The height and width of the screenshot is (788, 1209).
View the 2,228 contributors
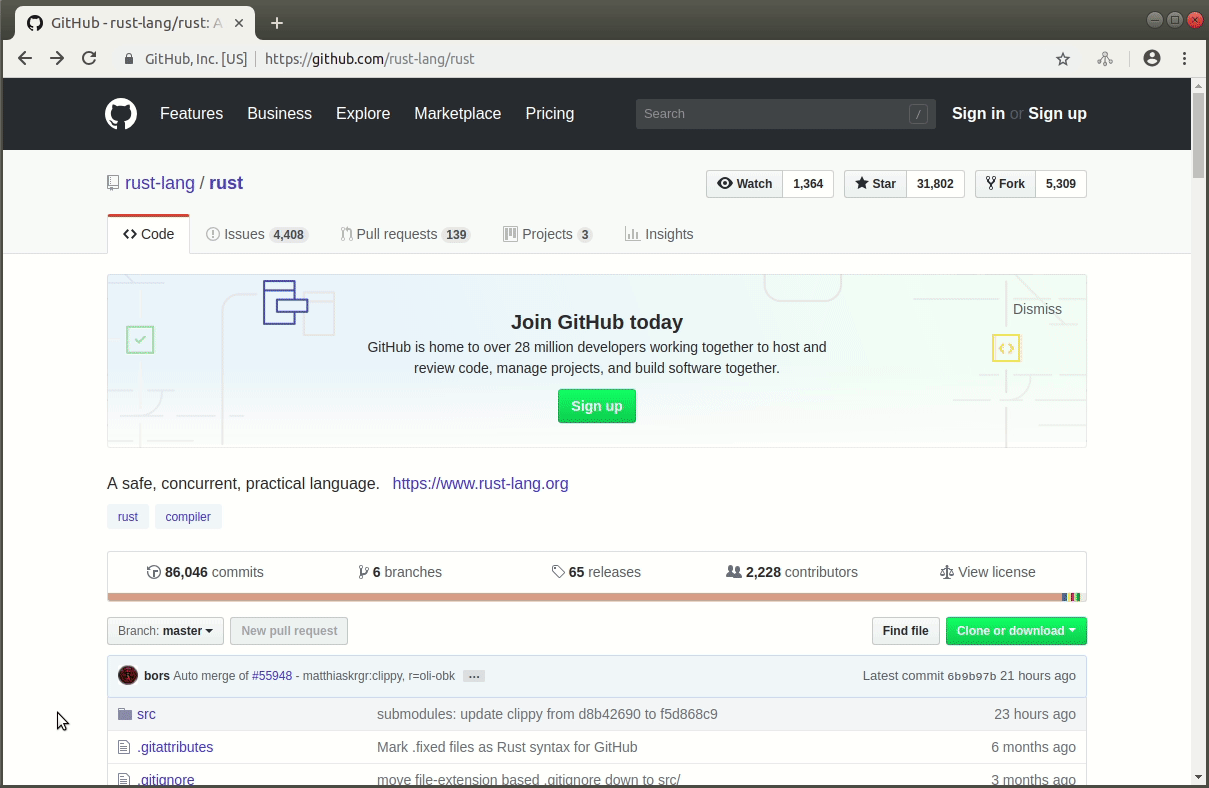tap(792, 572)
